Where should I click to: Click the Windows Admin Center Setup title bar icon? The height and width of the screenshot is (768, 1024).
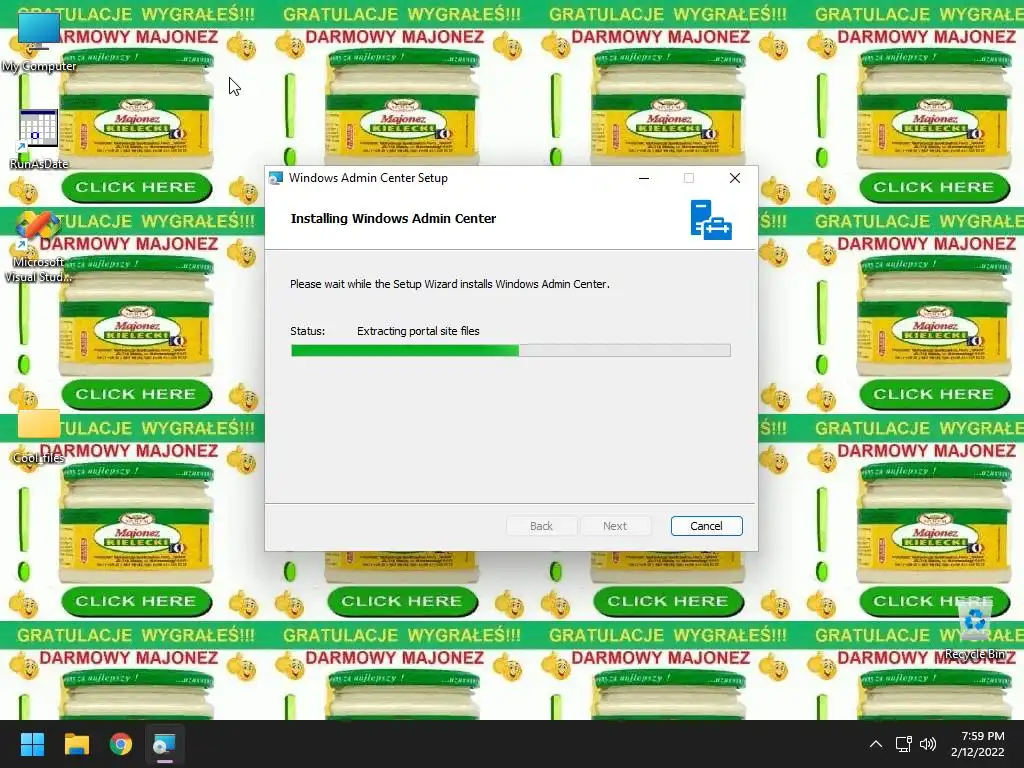(276, 178)
